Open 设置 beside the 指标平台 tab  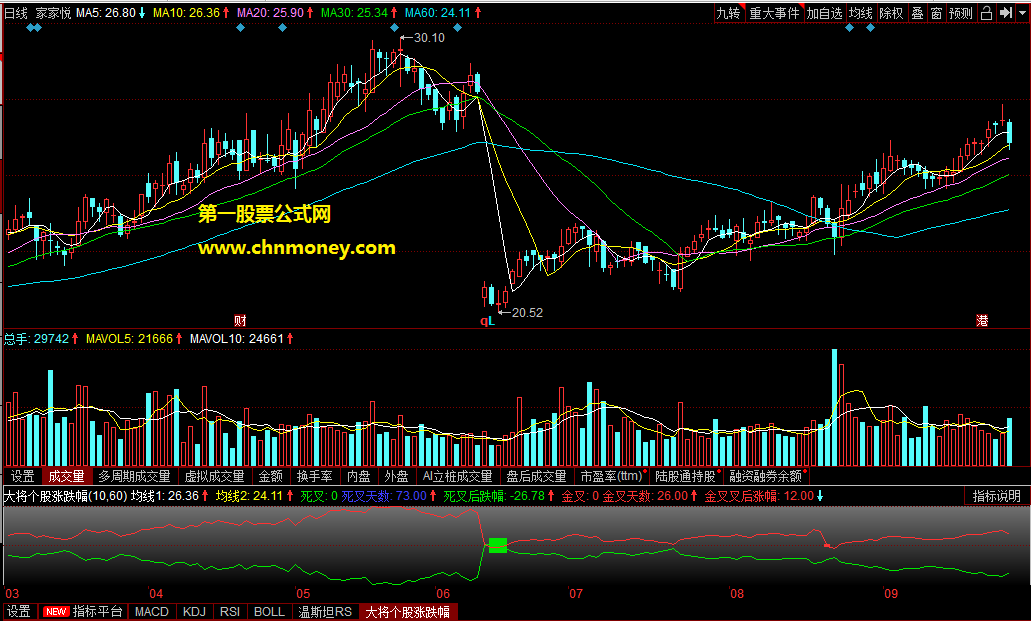19,612
